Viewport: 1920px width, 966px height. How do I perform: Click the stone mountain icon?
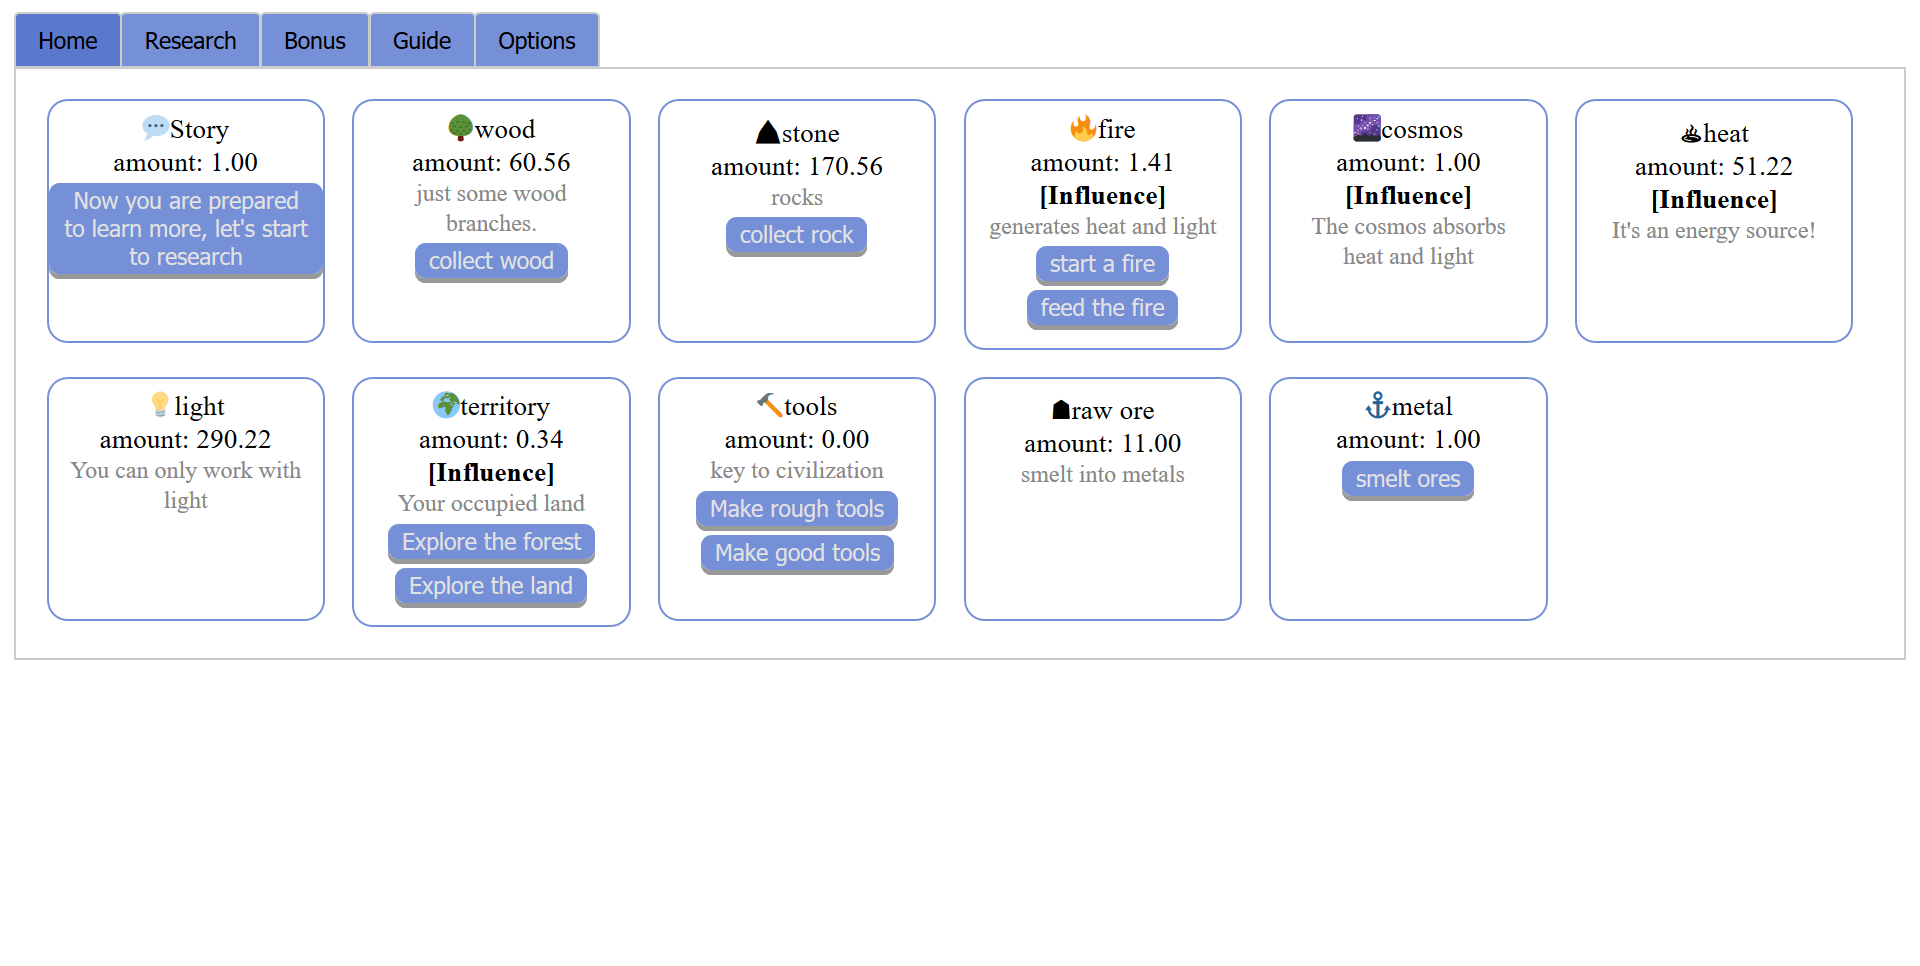(768, 132)
